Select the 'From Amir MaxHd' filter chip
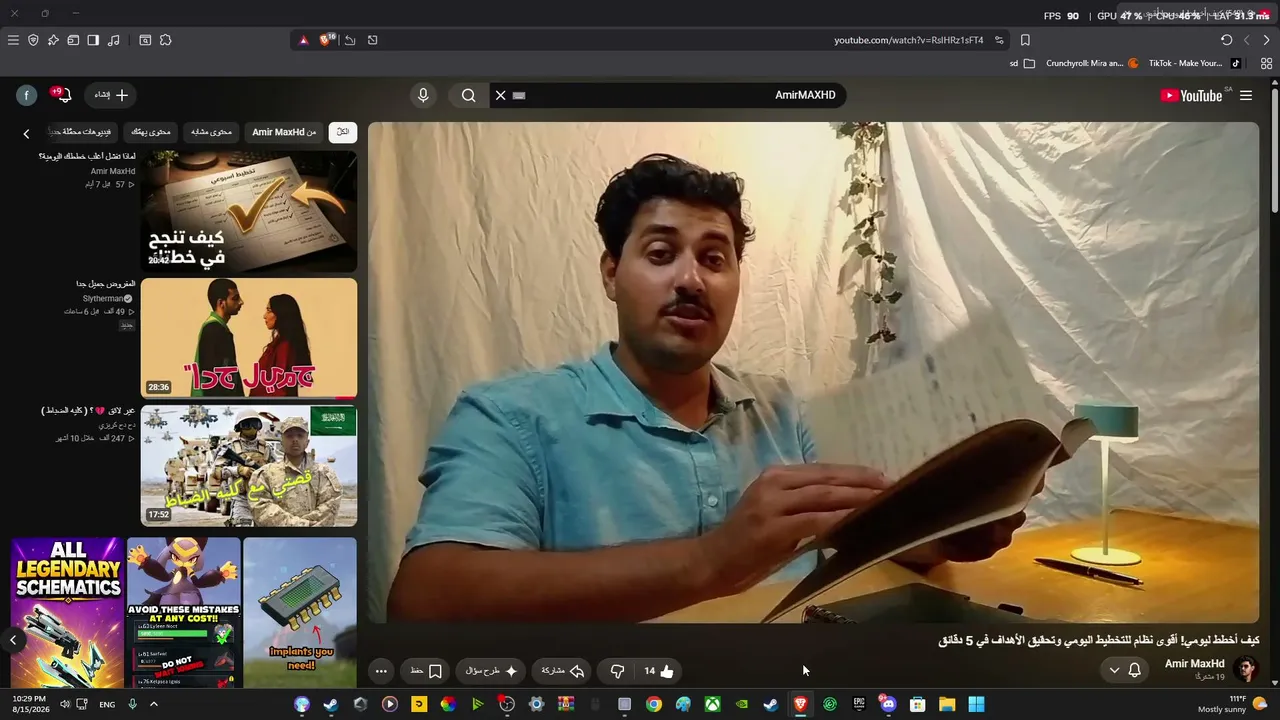The width and height of the screenshot is (1280, 720). [x=284, y=132]
